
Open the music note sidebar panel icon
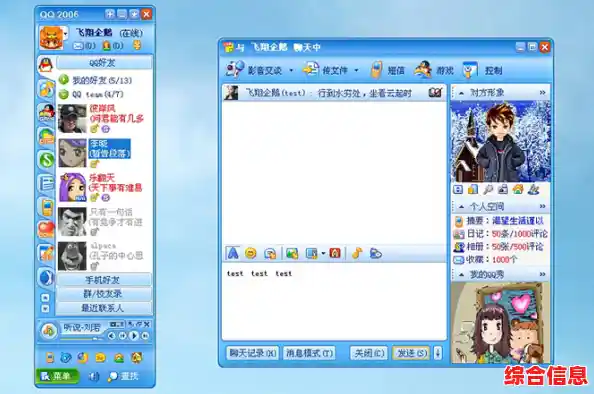pyautogui.click(x=47, y=89)
